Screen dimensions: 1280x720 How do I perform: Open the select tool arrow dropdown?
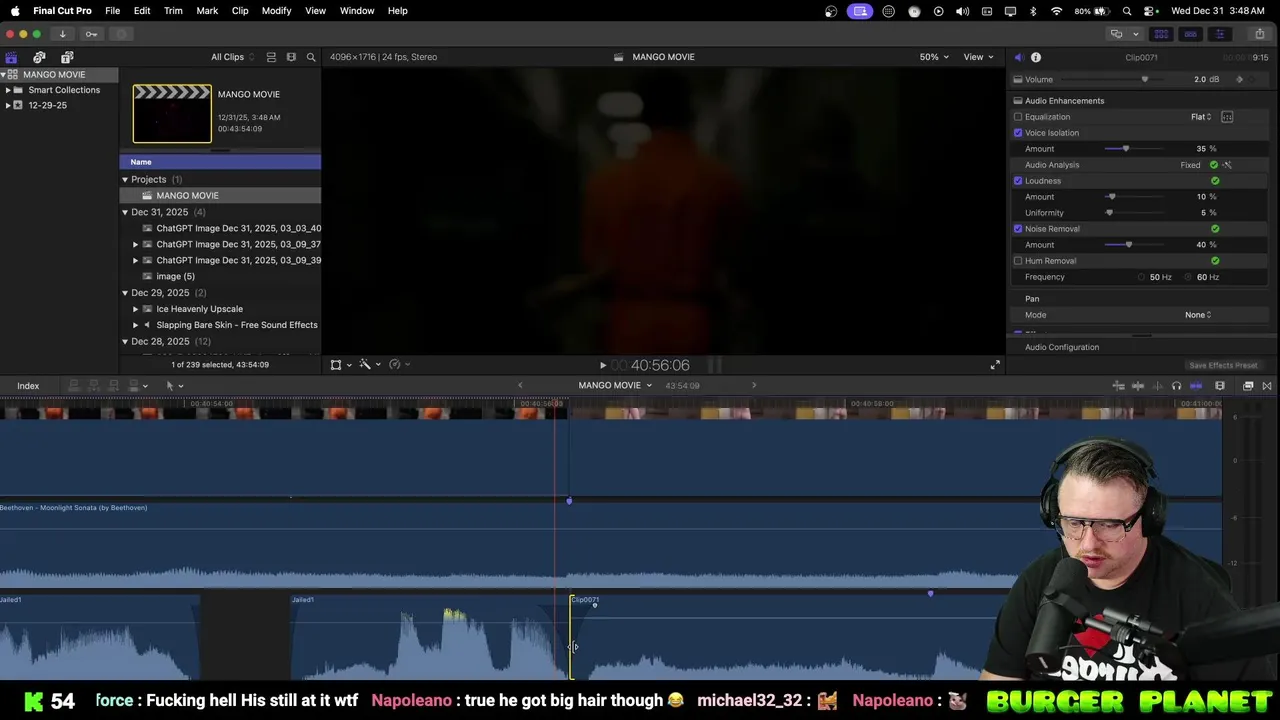tap(174, 386)
